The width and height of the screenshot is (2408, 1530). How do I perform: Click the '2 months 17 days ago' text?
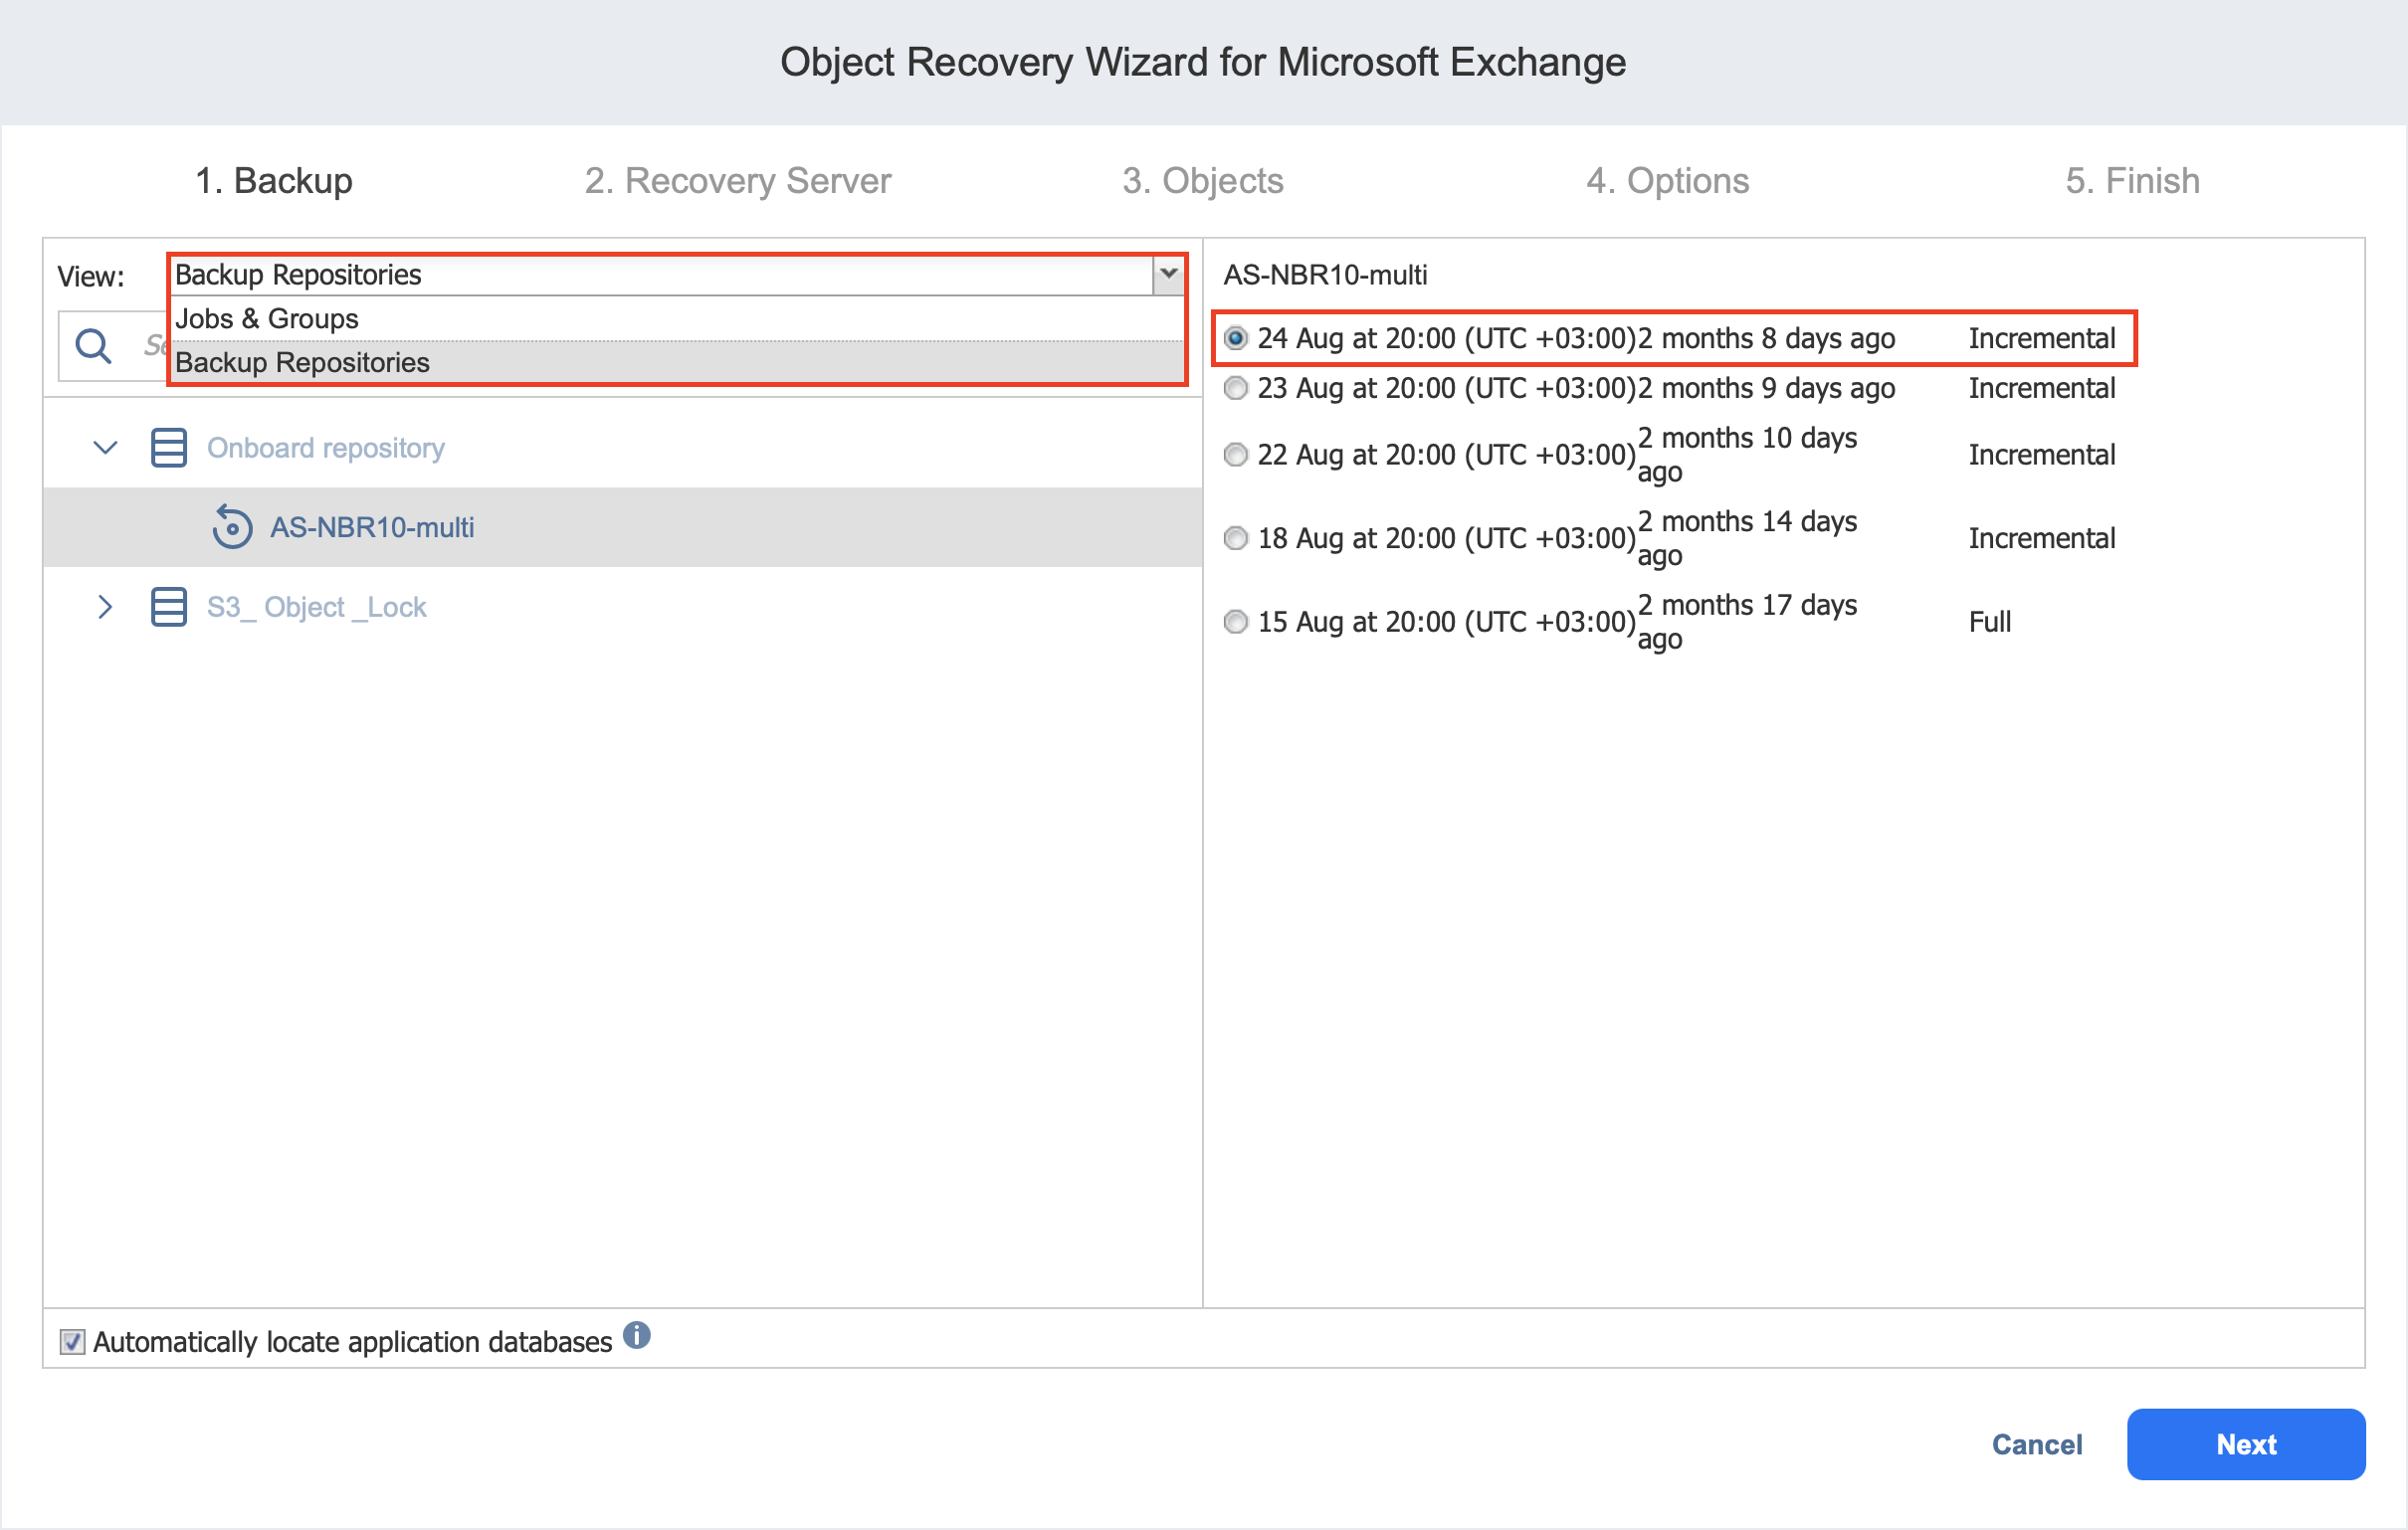(1747, 622)
